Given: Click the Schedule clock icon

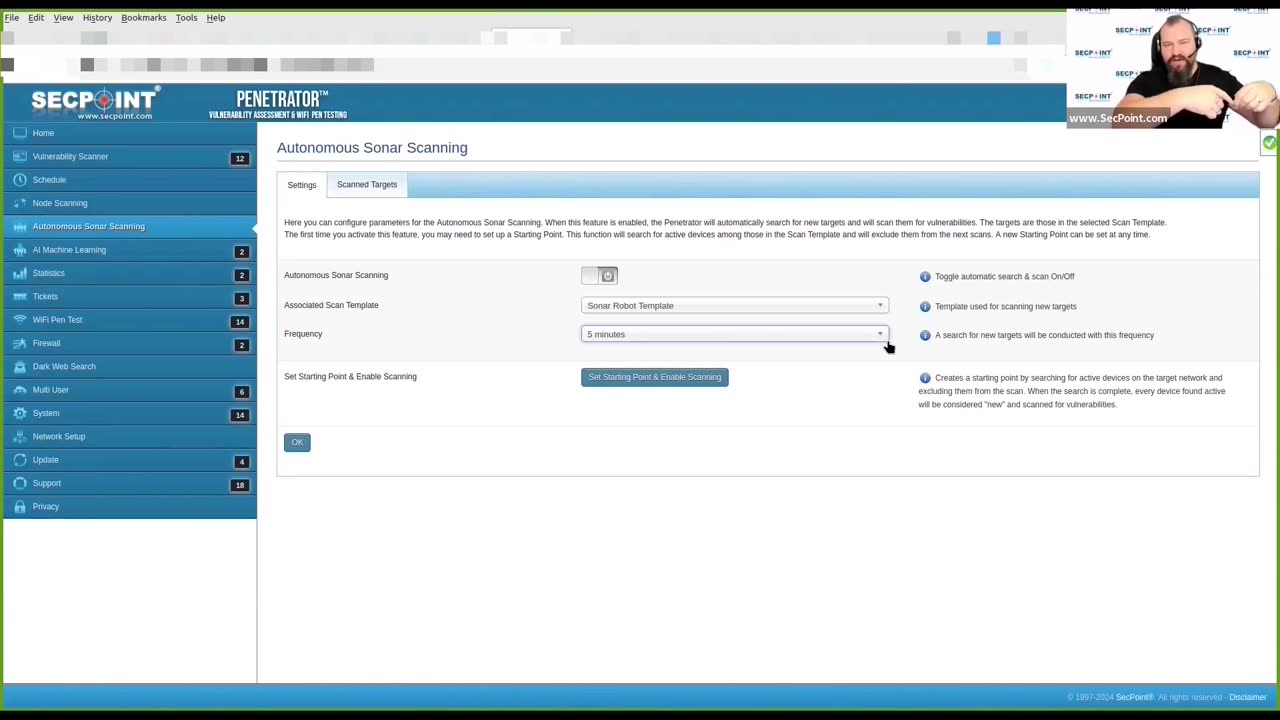Looking at the screenshot, I should pos(20,180).
